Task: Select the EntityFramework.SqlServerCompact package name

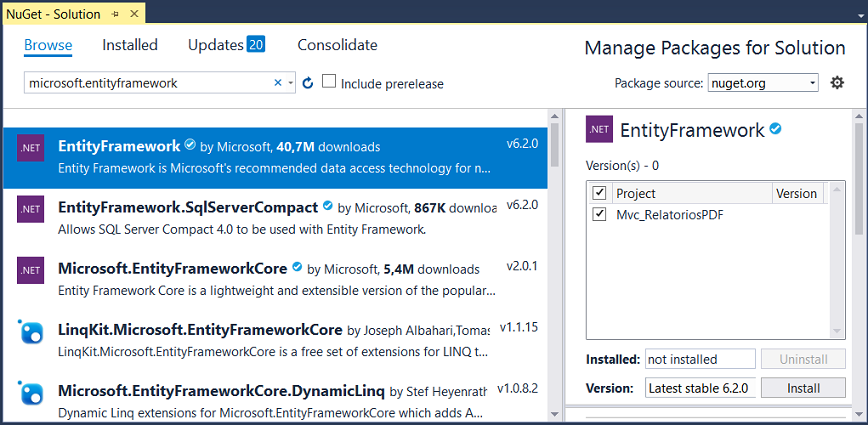Action: point(188,208)
